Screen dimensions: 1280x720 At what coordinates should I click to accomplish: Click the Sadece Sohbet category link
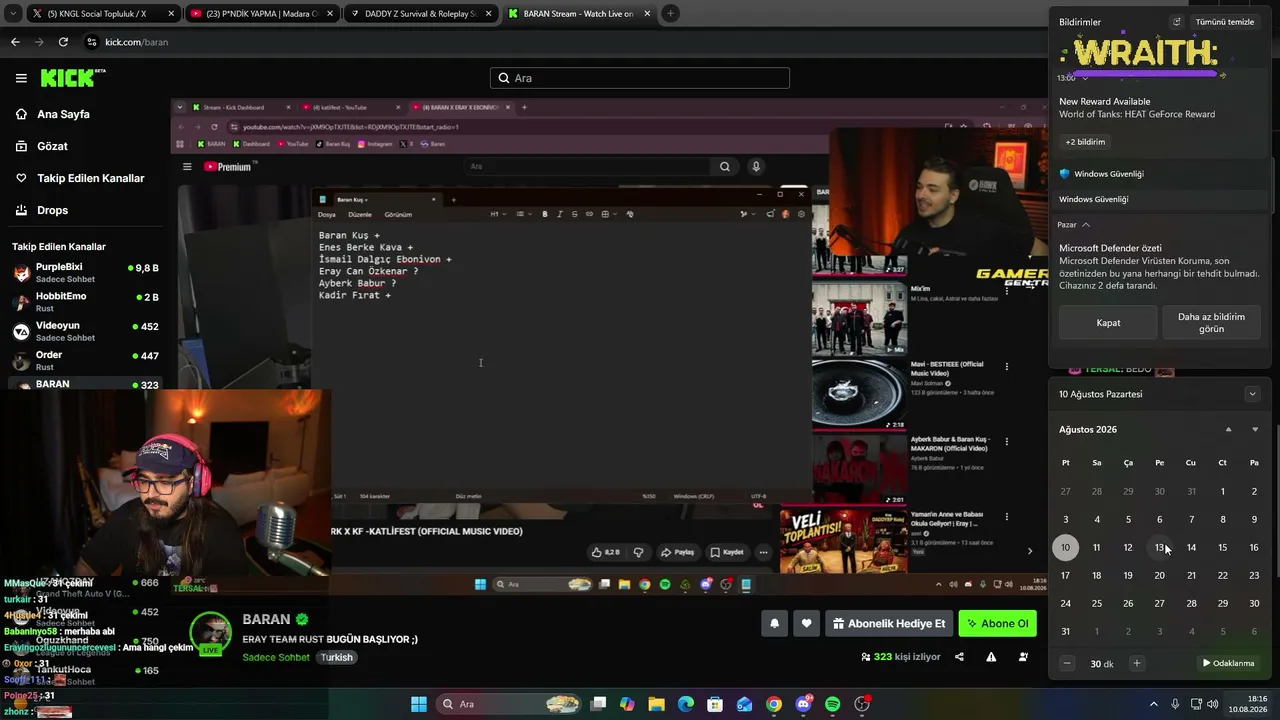(x=276, y=658)
